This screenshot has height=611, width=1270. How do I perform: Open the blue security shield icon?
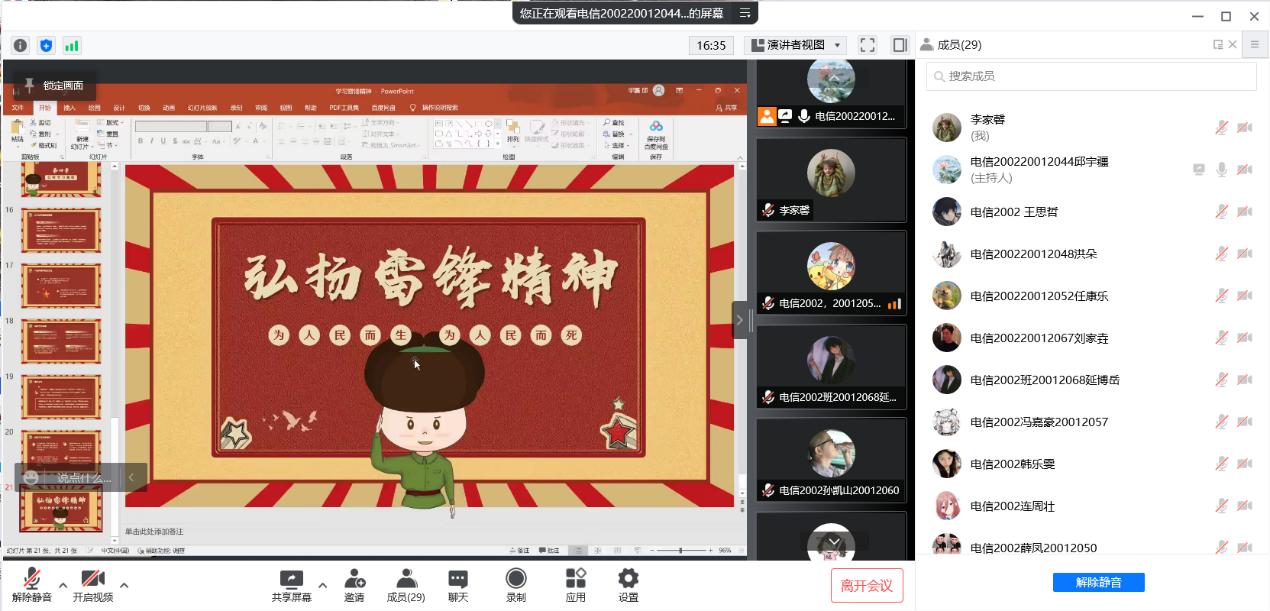click(46, 45)
